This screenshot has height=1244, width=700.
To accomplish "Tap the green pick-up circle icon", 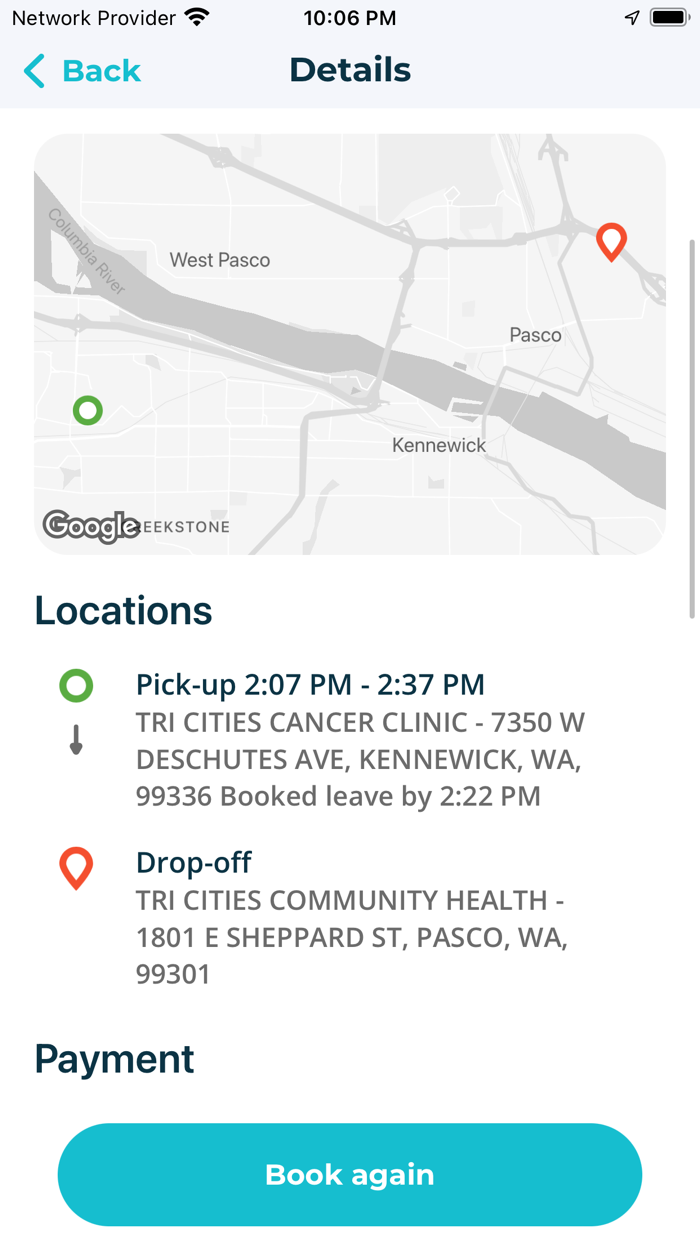I will point(76,685).
